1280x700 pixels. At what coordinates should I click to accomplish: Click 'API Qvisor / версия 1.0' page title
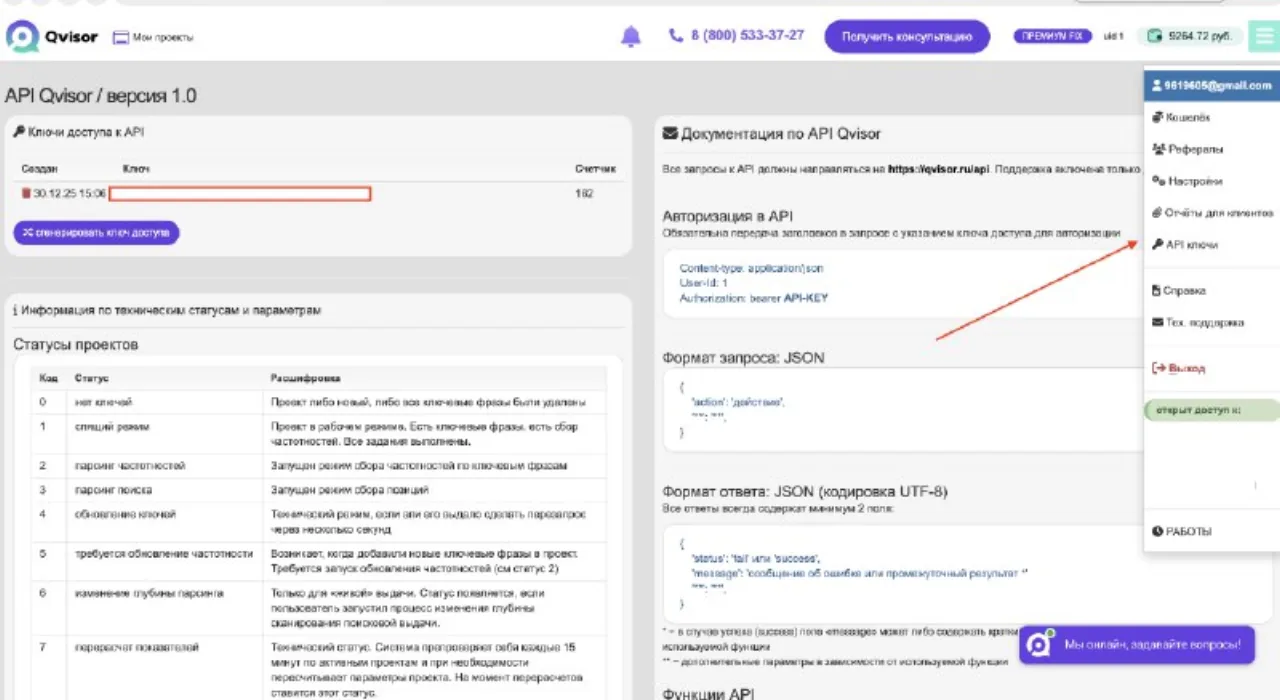[x=101, y=96]
